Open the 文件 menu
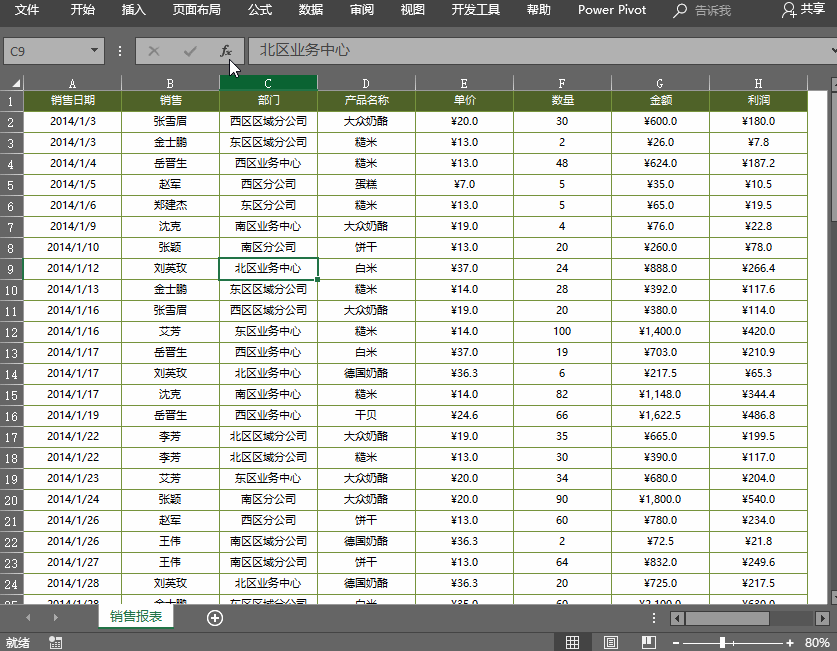The image size is (837, 651). (27, 10)
